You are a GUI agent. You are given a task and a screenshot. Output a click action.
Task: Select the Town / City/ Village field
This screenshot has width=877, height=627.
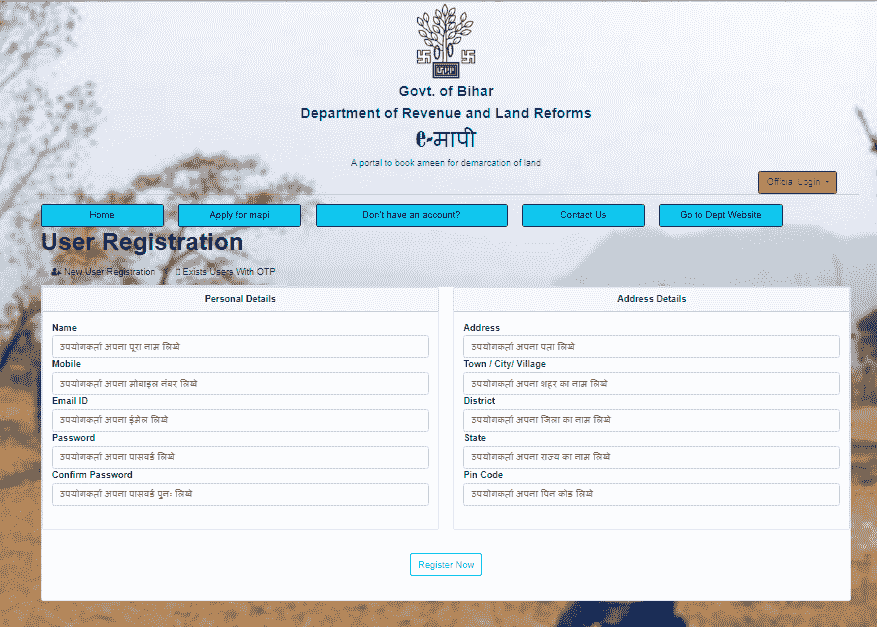(652, 384)
